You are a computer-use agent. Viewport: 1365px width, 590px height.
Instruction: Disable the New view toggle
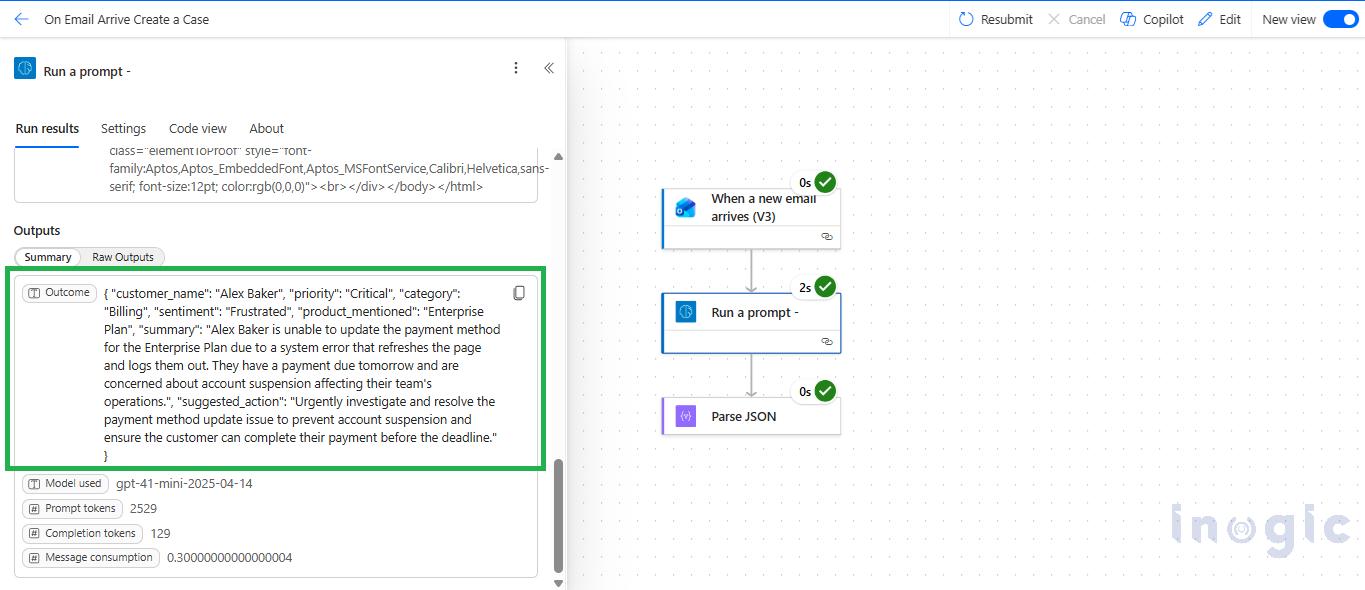(x=1340, y=18)
